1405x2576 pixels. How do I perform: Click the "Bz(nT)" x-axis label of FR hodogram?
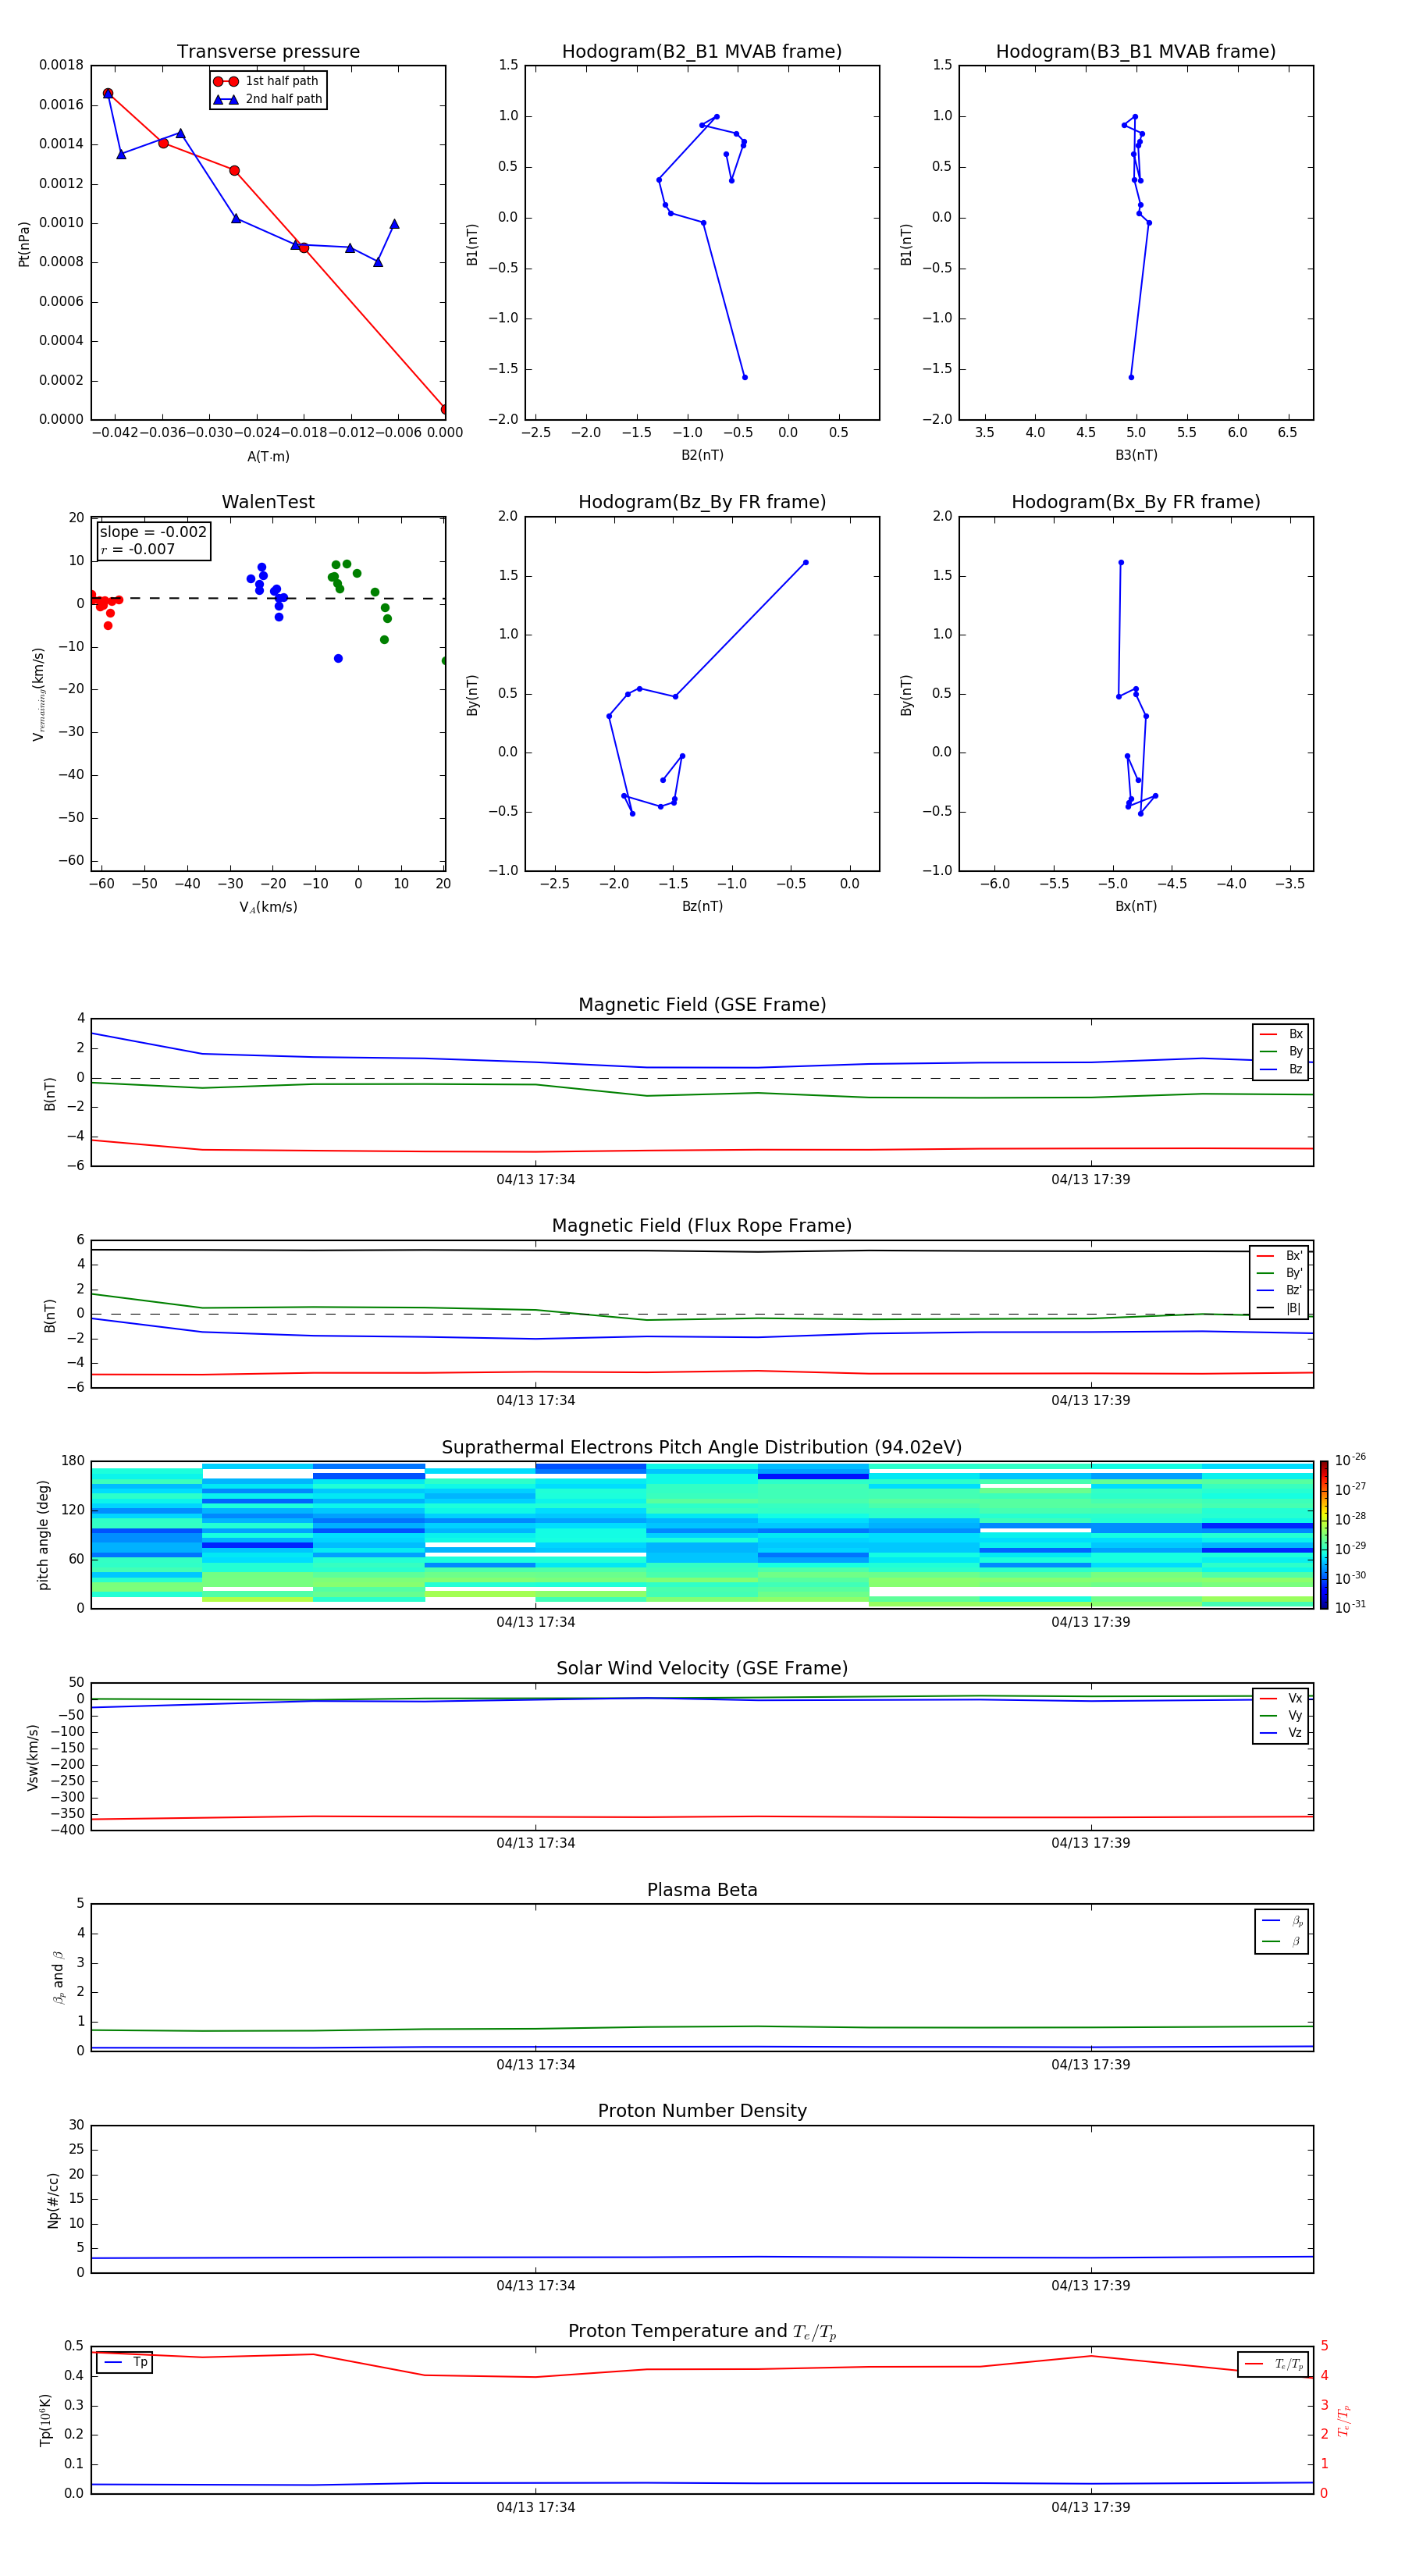[702, 906]
